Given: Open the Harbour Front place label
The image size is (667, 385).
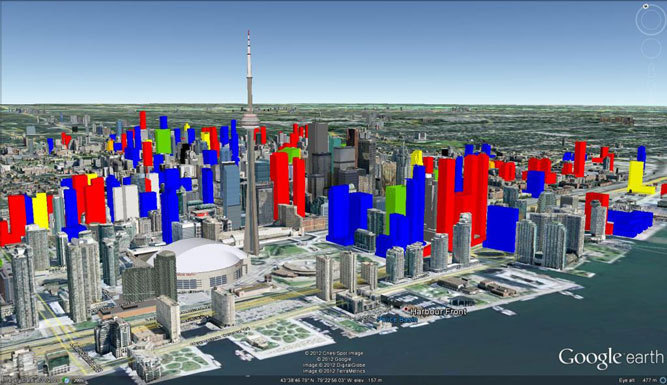Looking at the screenshot, I should click(x=439, y=312).
